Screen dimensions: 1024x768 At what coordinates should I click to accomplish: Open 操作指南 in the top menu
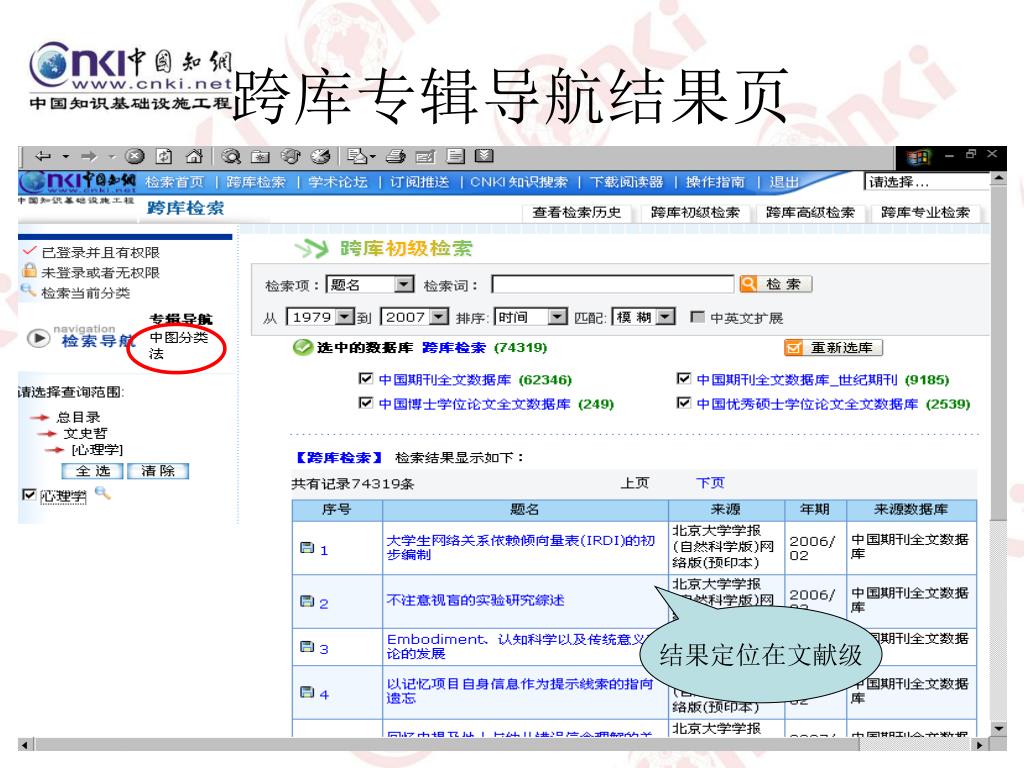coord(715,182)
